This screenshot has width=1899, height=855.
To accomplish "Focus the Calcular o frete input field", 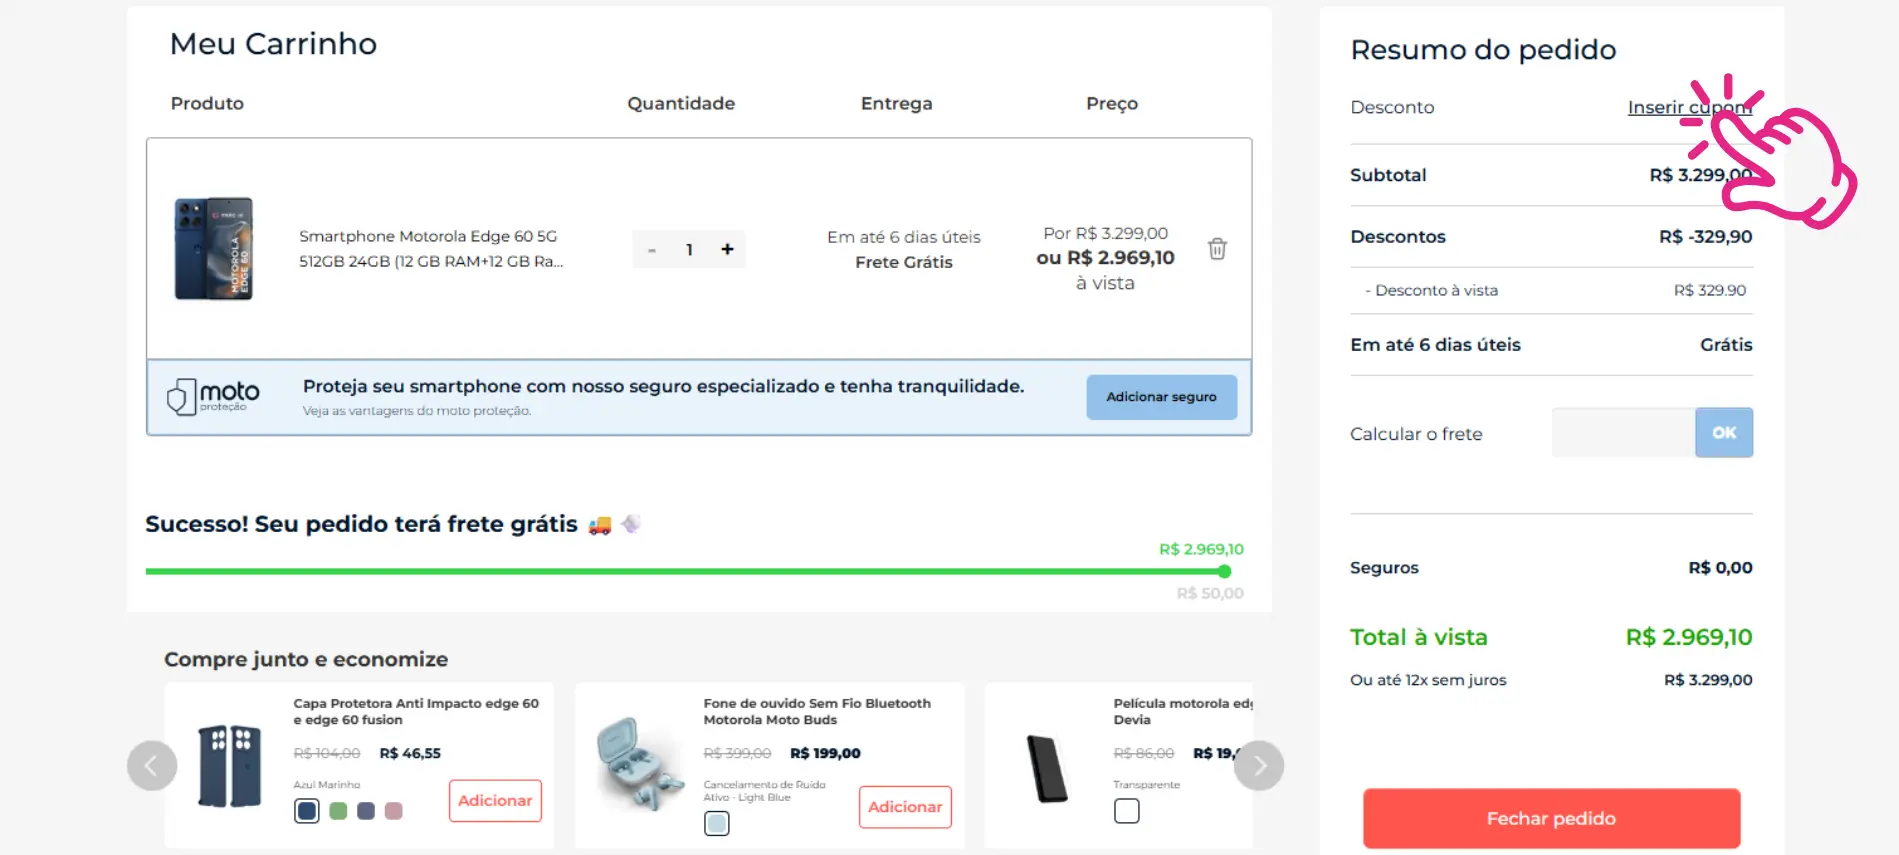I will (x=1623, y=433).
